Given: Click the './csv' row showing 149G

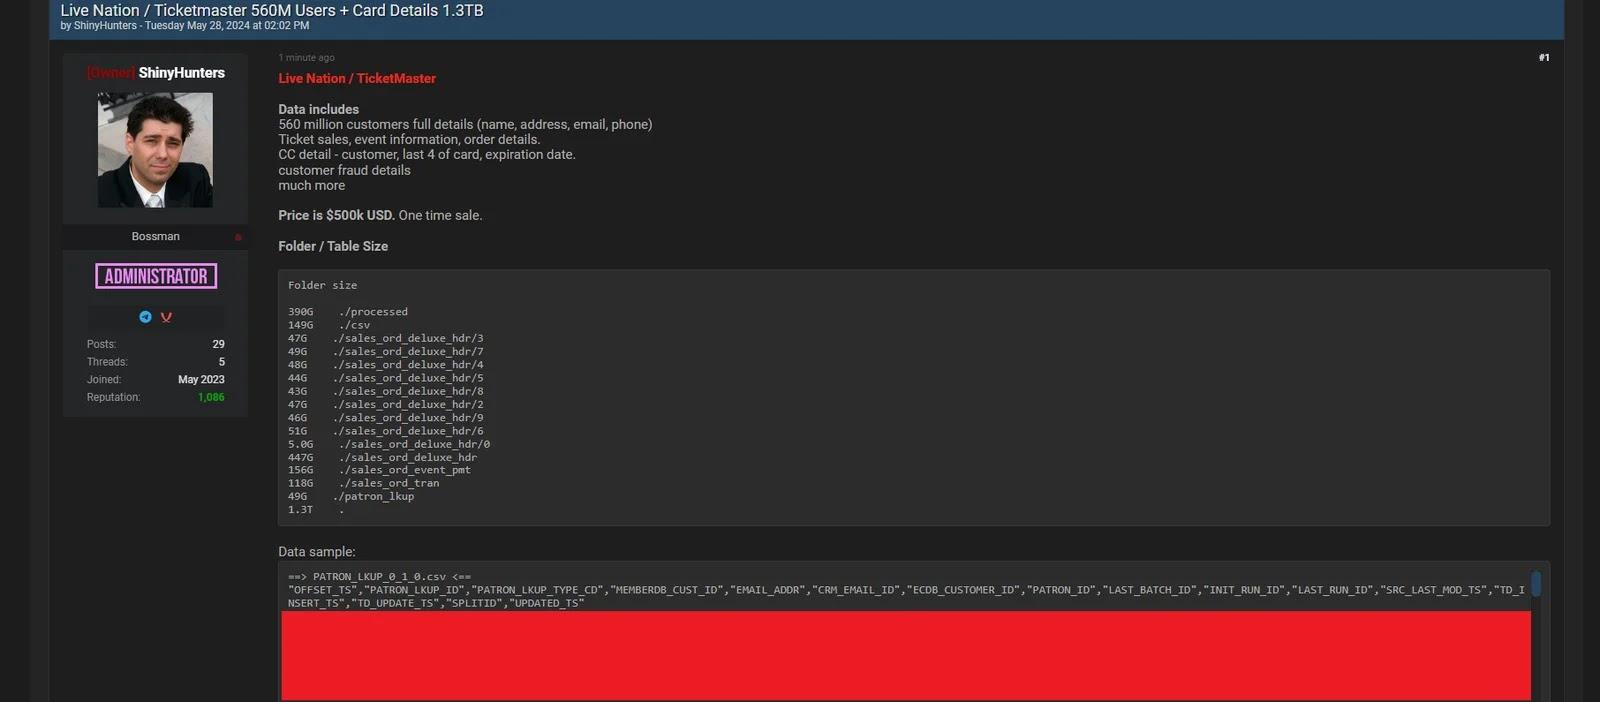Looking at the screenshot, I should (x=329, y=325).
